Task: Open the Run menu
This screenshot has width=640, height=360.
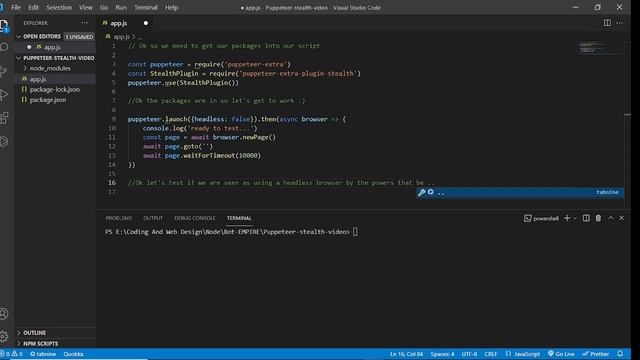Action: tap(121, 7)
